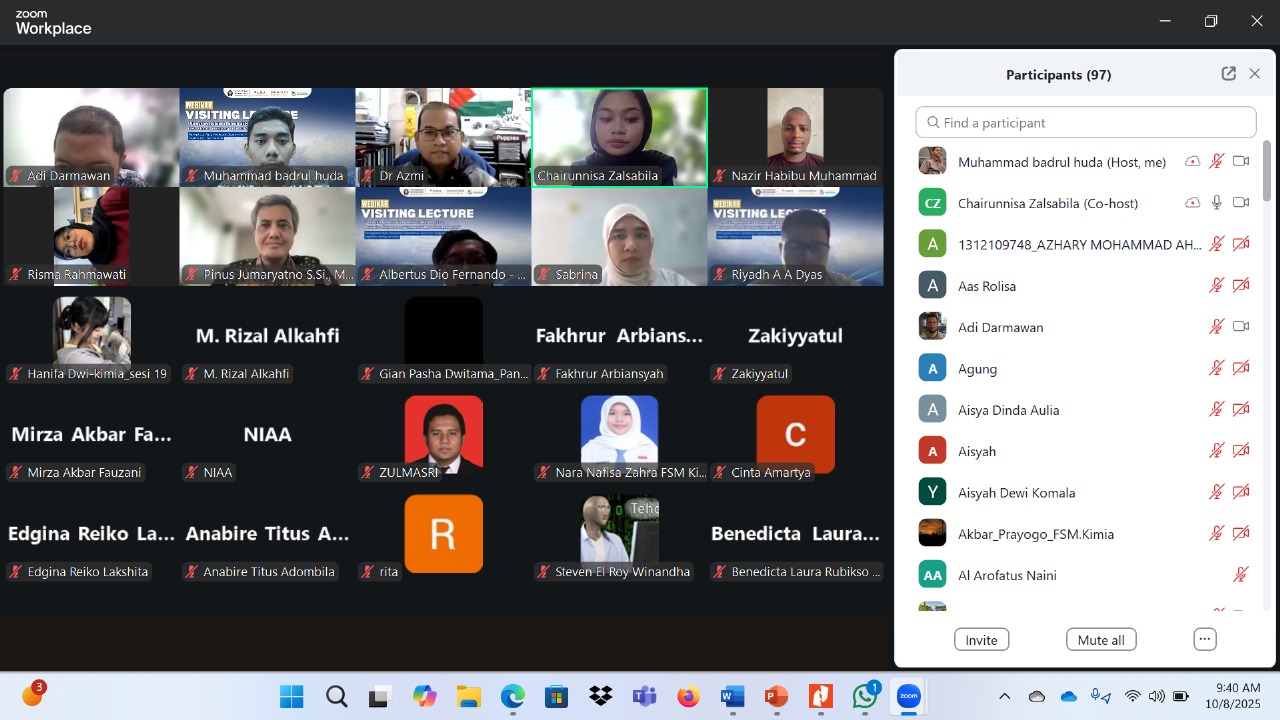Screen dimensions: 1280x720
Task: Toggle Aisyah Dewi Komala's camera off-state
Action: [1240, 492]
